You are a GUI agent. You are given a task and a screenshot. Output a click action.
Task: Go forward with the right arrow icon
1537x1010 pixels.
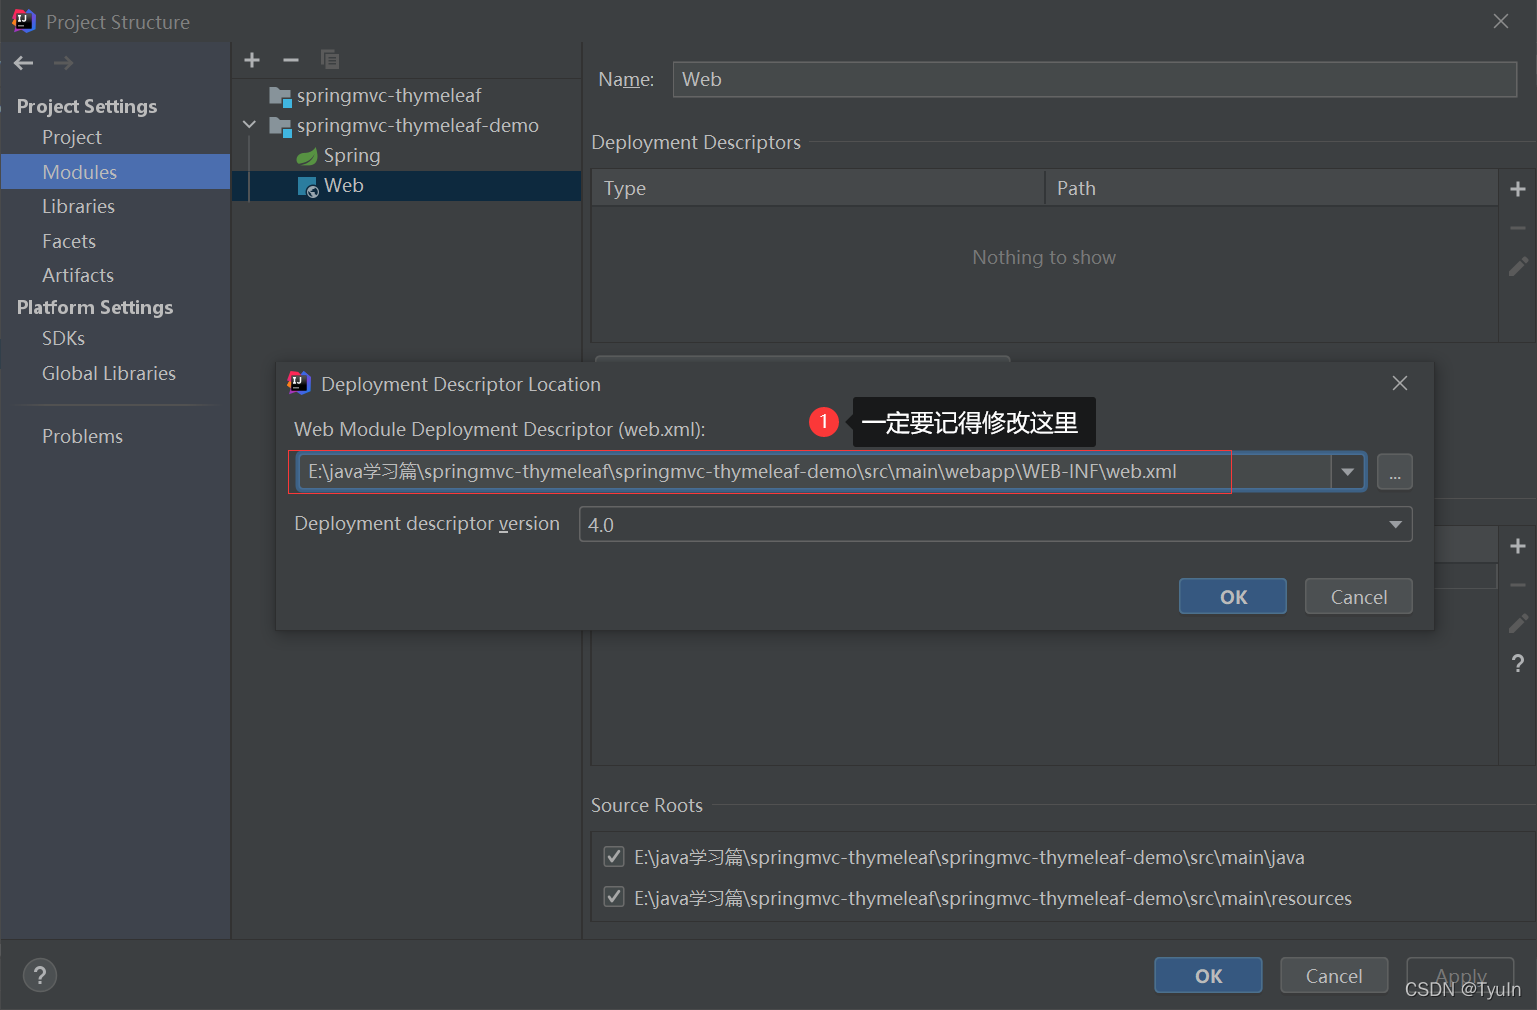[x=63, y=63]
